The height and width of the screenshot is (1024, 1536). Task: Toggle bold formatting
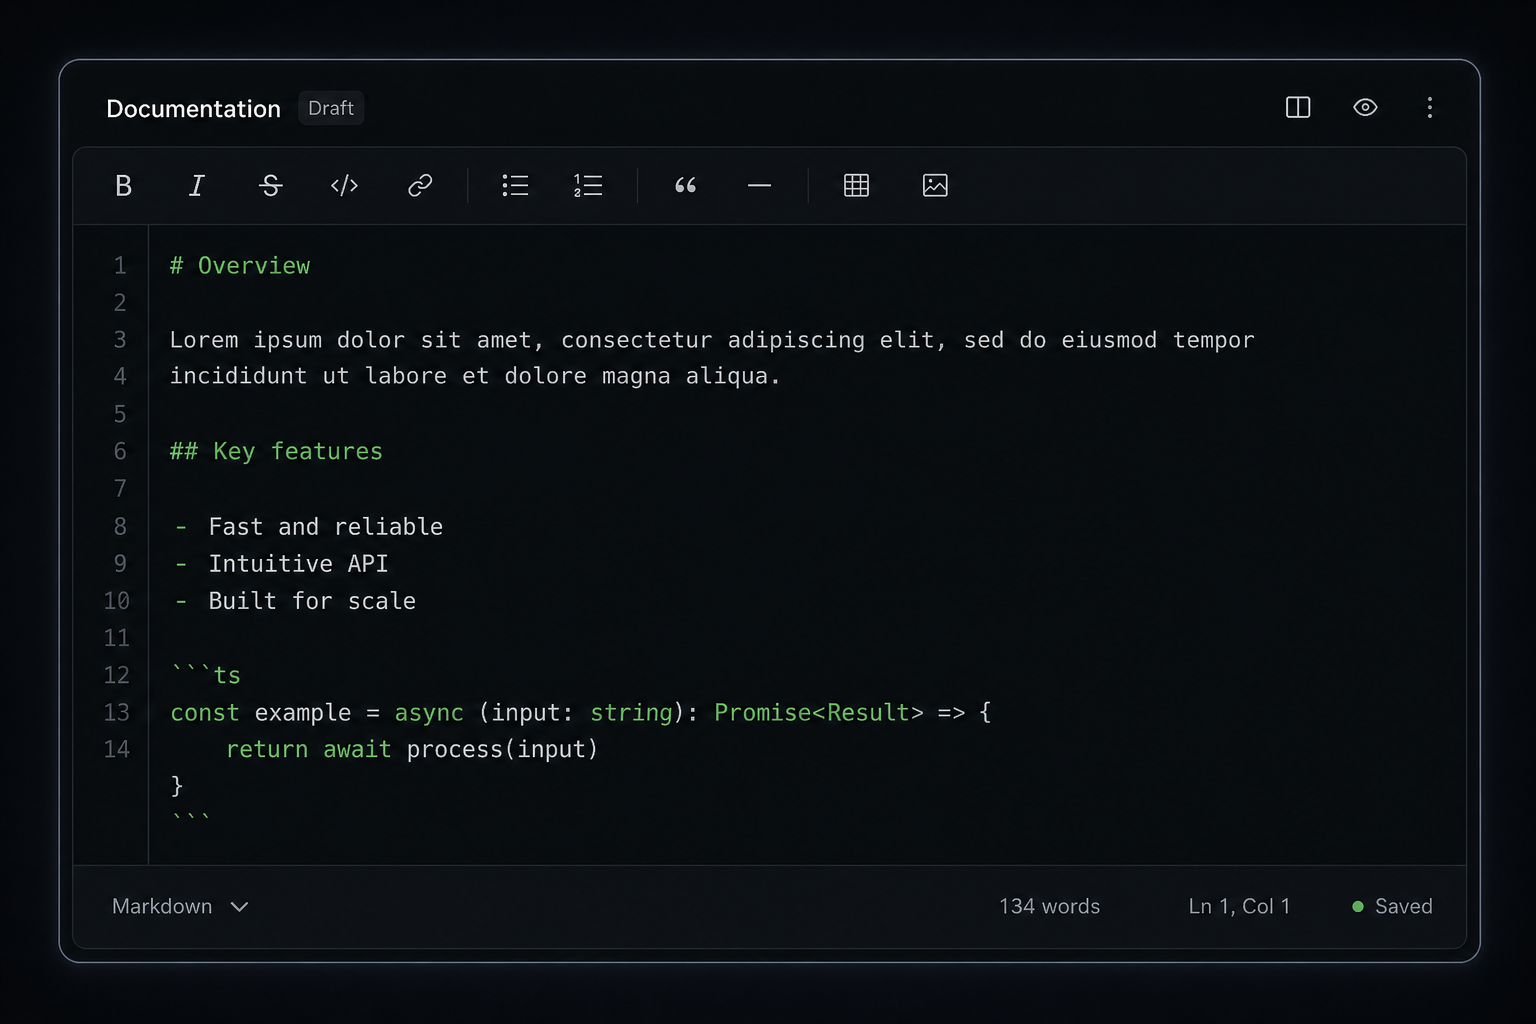pos(123,185)
